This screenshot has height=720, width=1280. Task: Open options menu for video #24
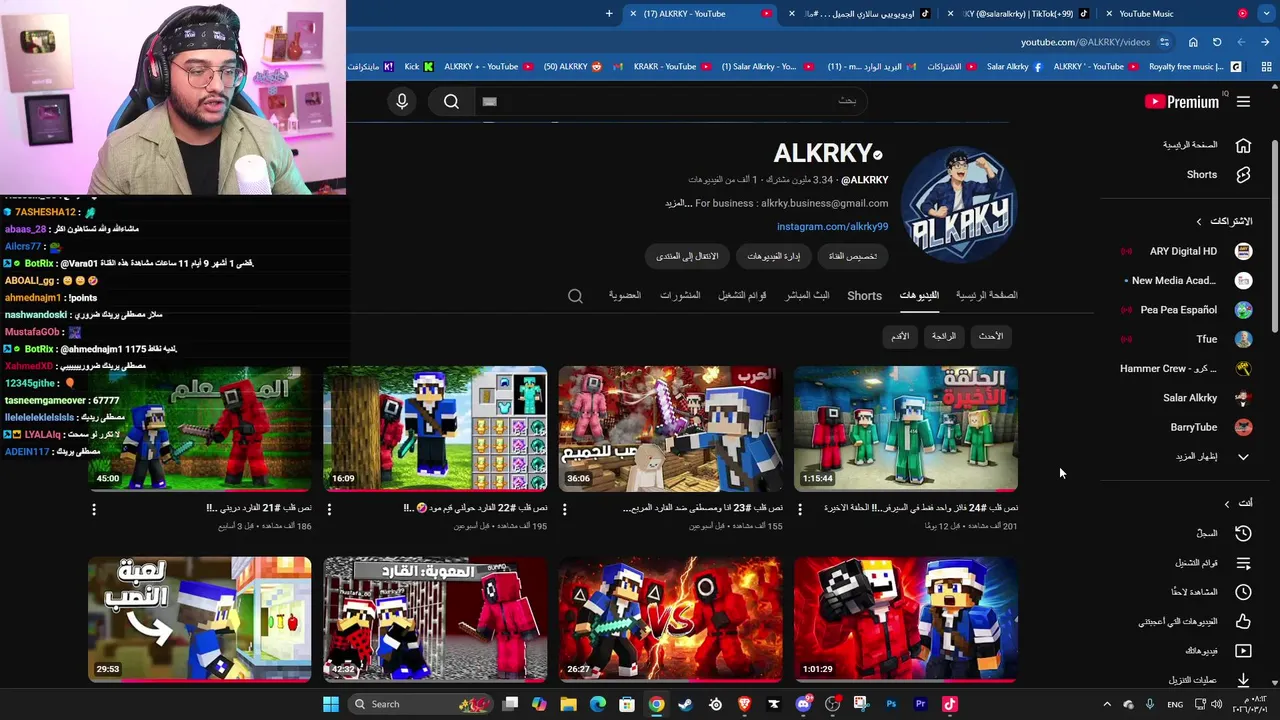800,509
